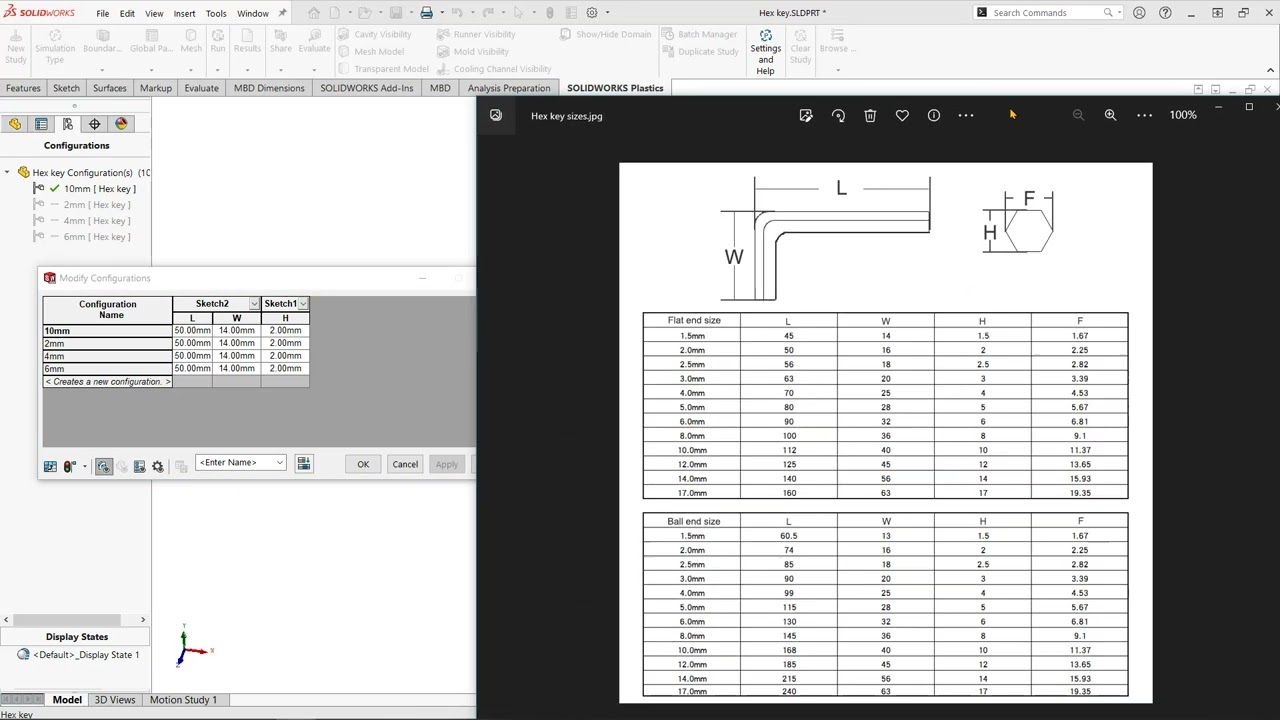Viewport: 1280px width, 720px height.
Task: Click the Home icon in the quick access toolbar
Action: coord(314,13)
